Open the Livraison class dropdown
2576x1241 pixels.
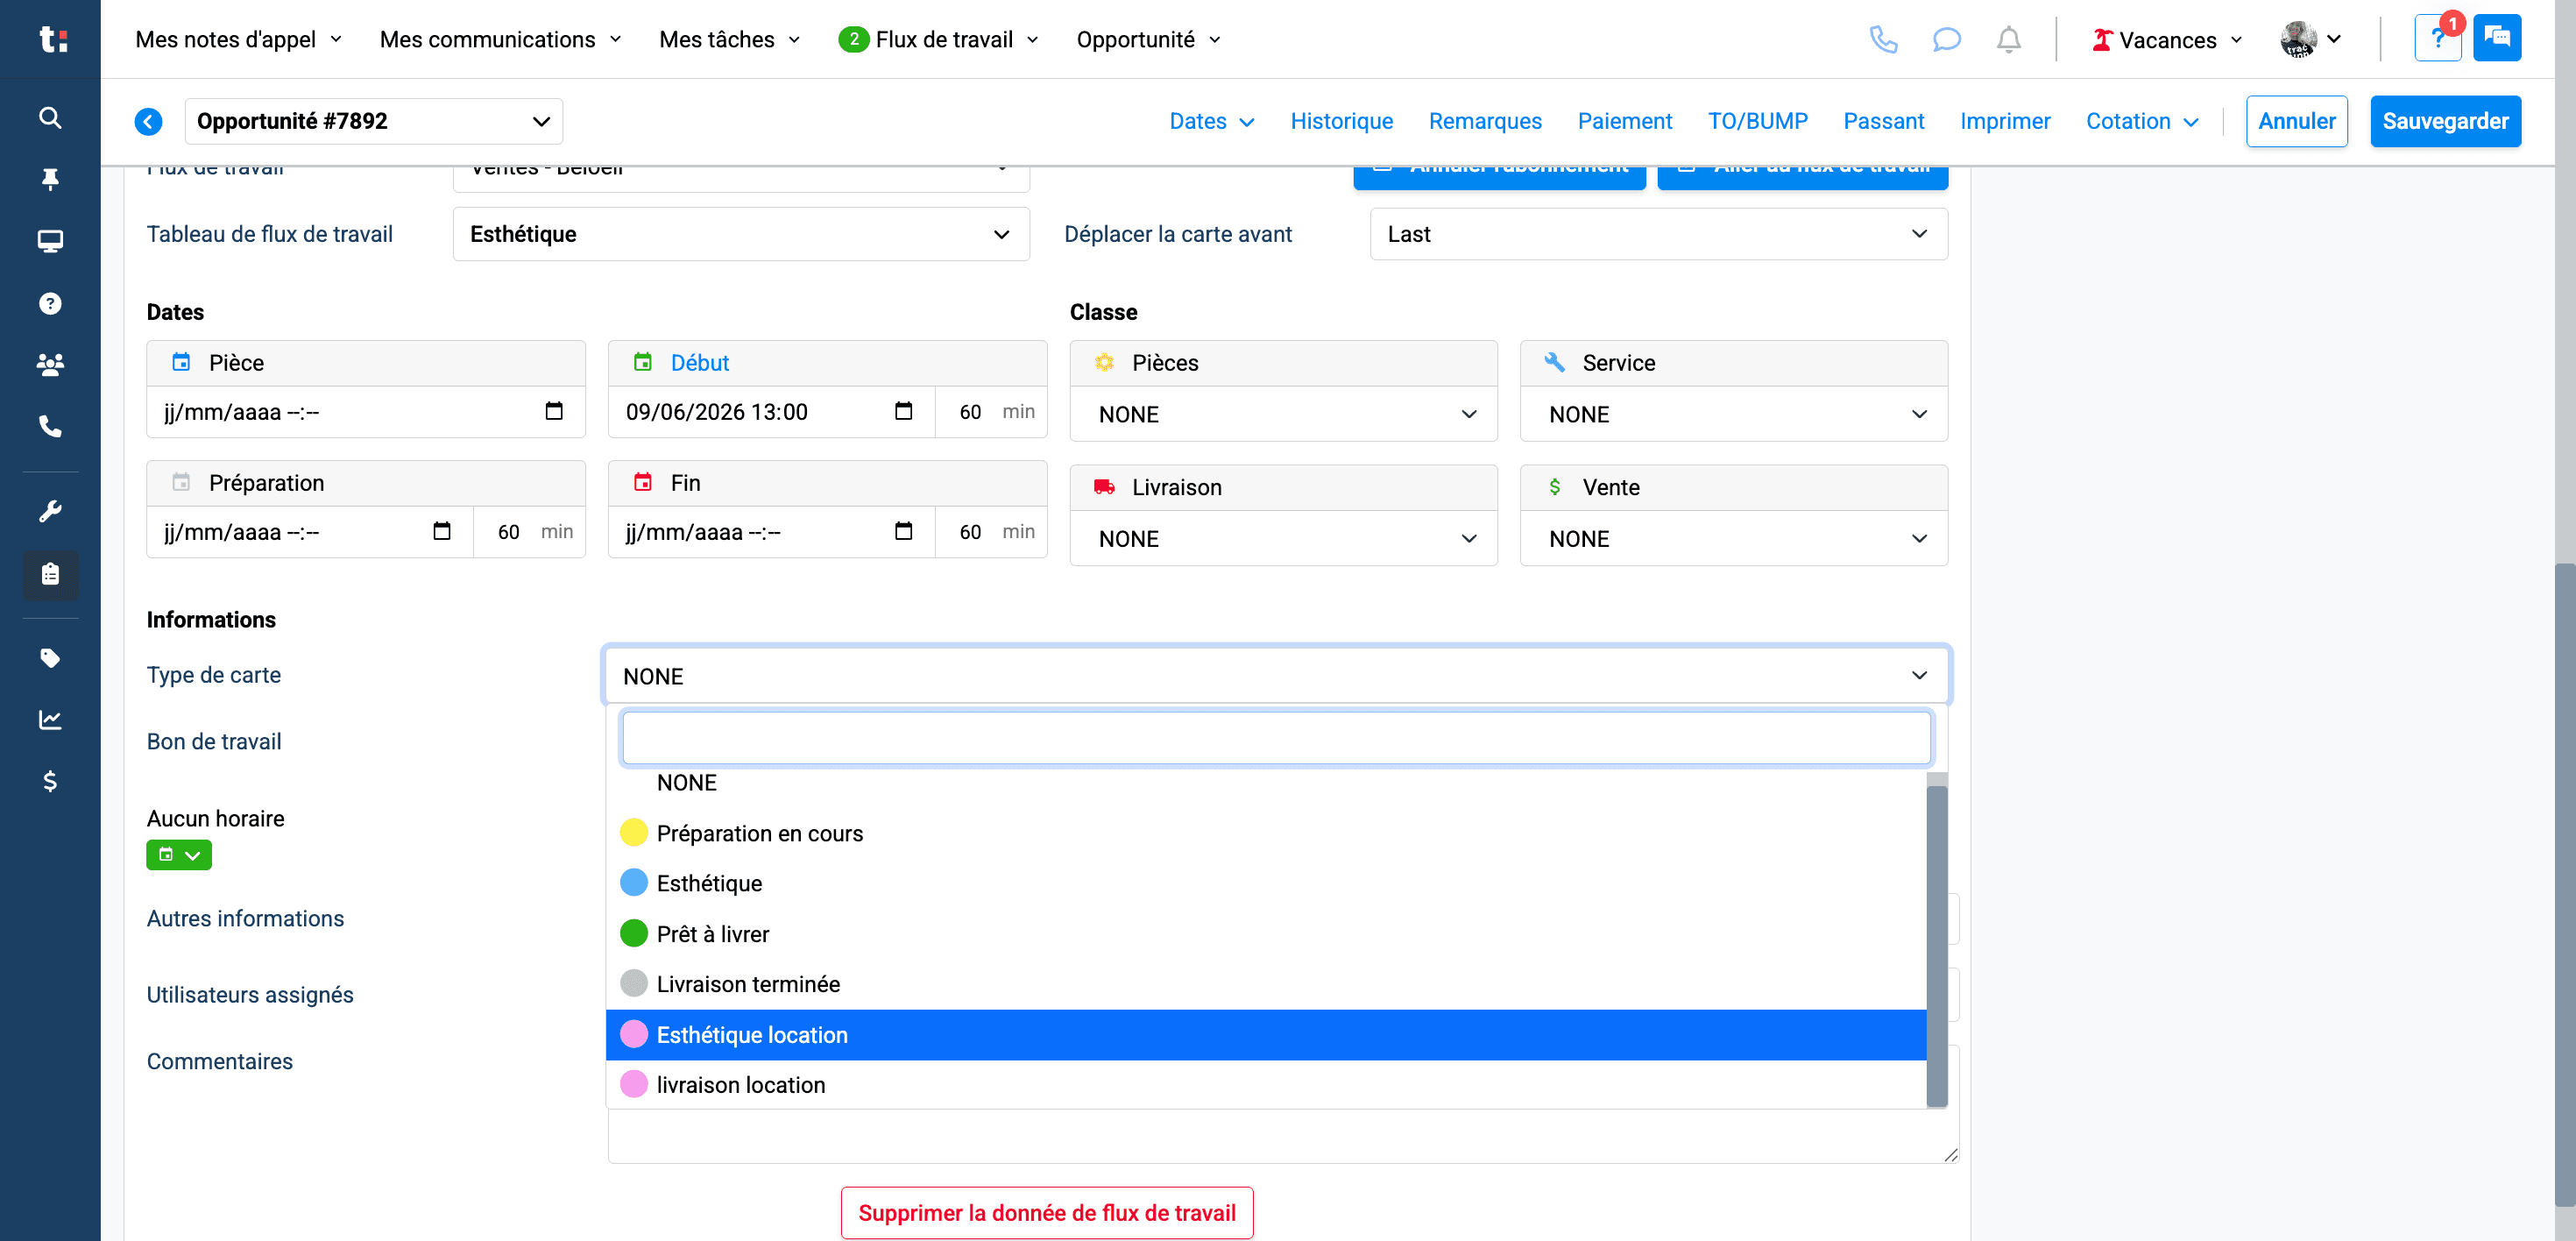click(x=1283, y=539)
